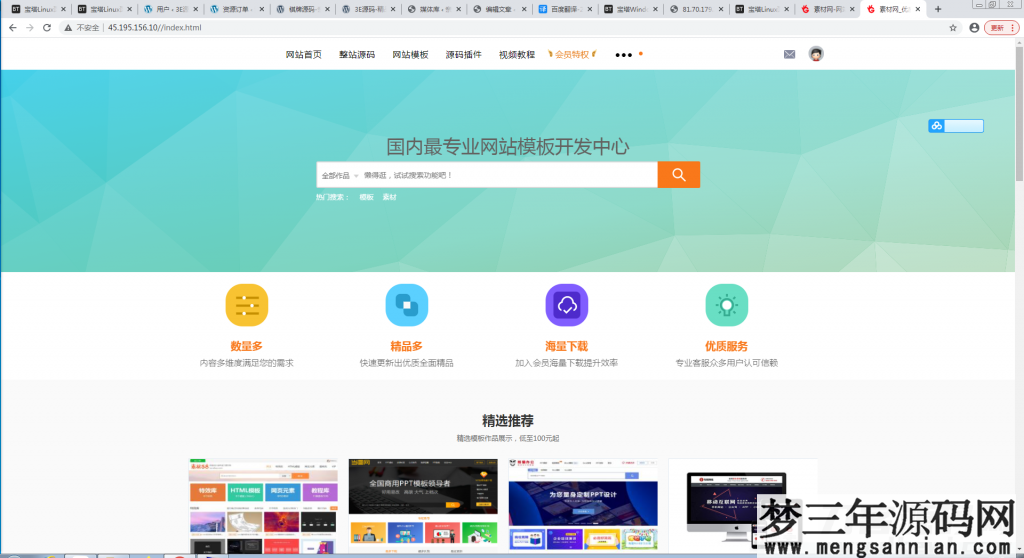Click the 优质服务 green lightbulb icon
This screenshot has width=1024, height=558.
coord(727,305)
